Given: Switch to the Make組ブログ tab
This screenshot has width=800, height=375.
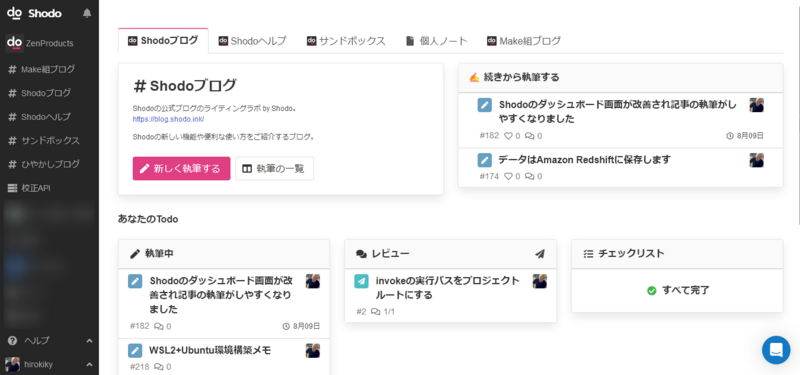Looking at the screenshot, I should tap(524, 41).
